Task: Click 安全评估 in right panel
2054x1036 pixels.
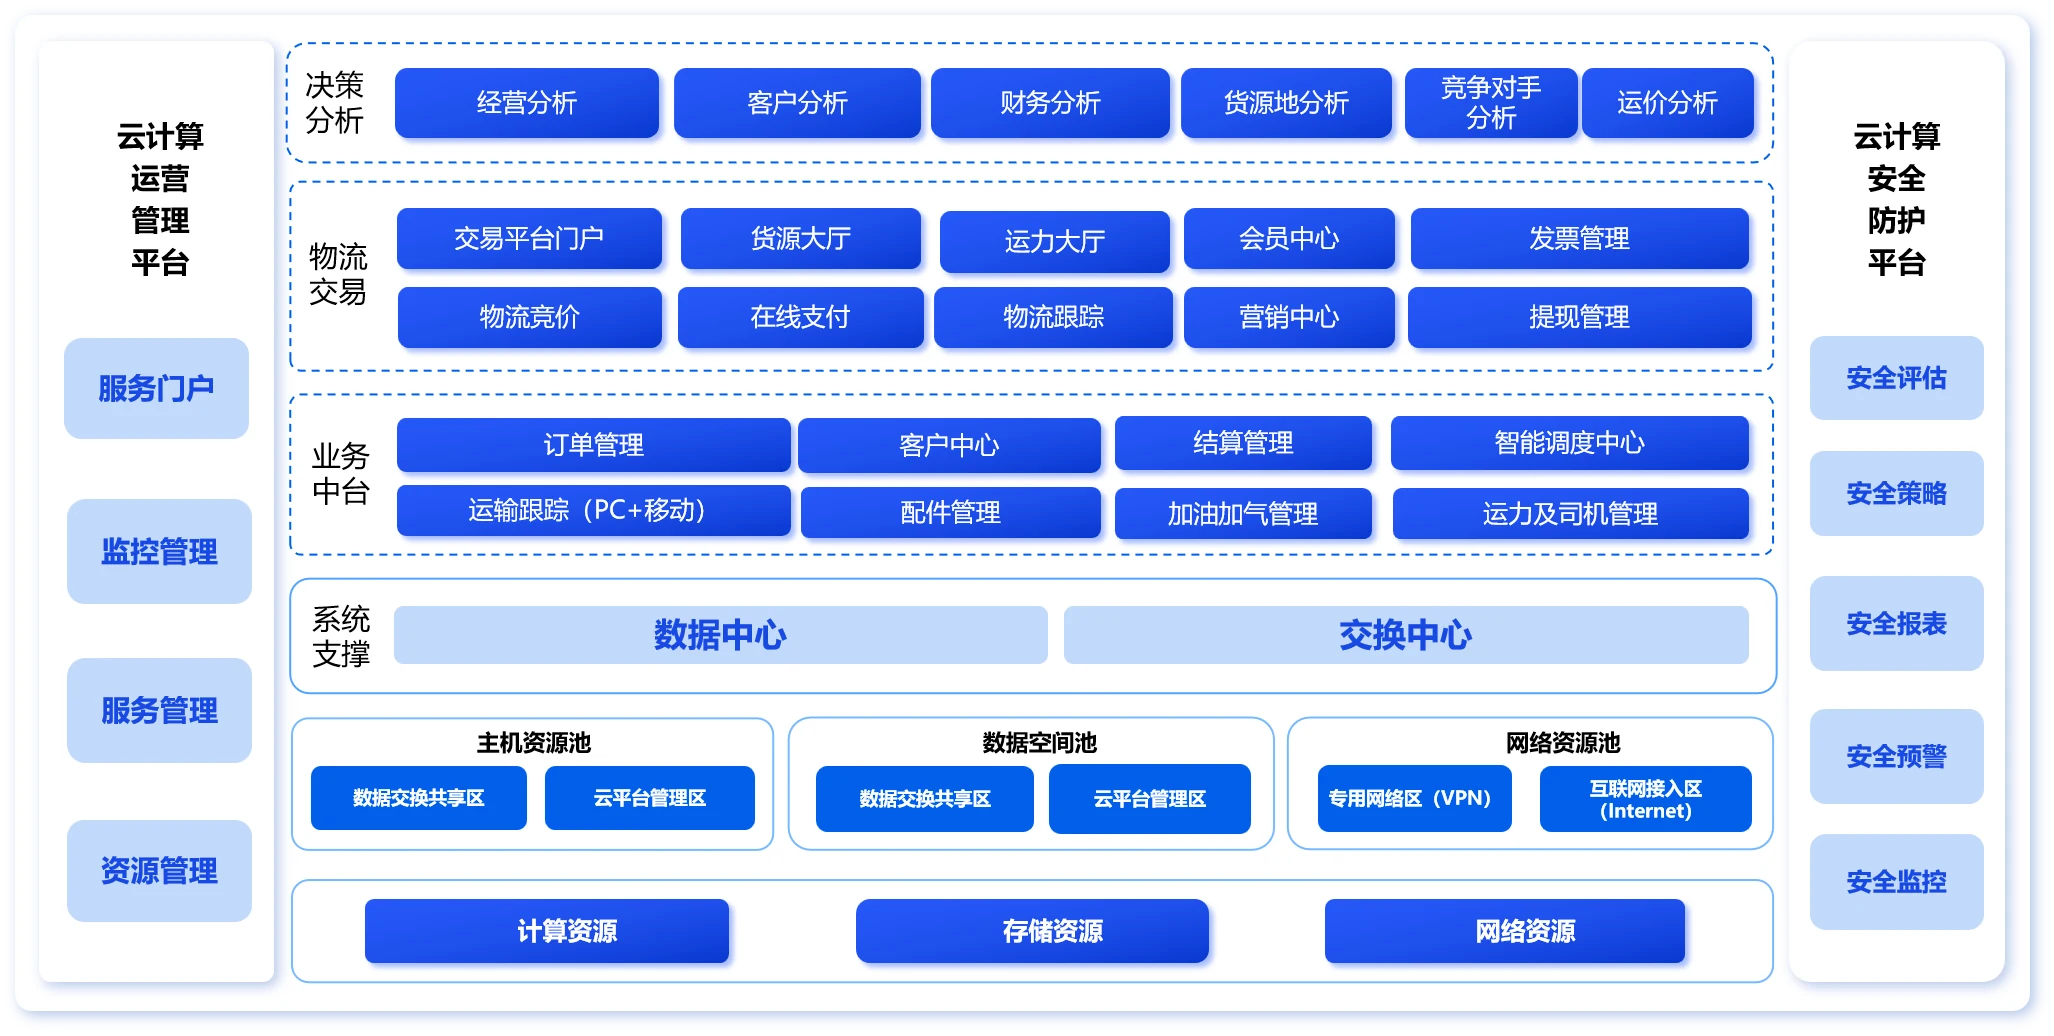Action: click(x=1896, y=378)
